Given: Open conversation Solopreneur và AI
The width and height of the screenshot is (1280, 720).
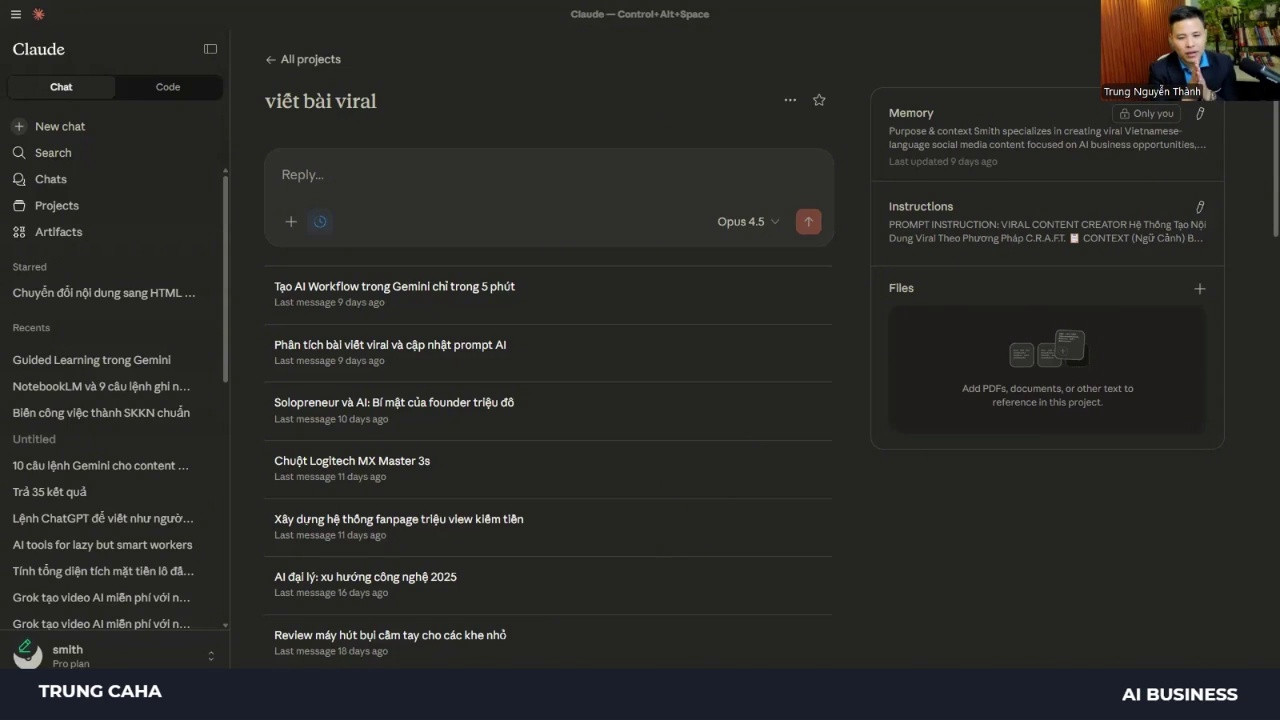Looking at the screenshot, I should (548, 411).
